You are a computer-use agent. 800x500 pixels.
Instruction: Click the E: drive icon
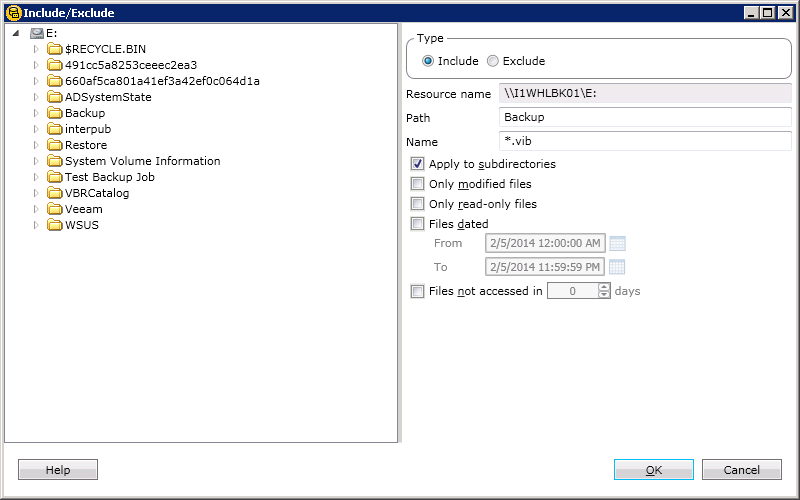(x=37, y=34)
